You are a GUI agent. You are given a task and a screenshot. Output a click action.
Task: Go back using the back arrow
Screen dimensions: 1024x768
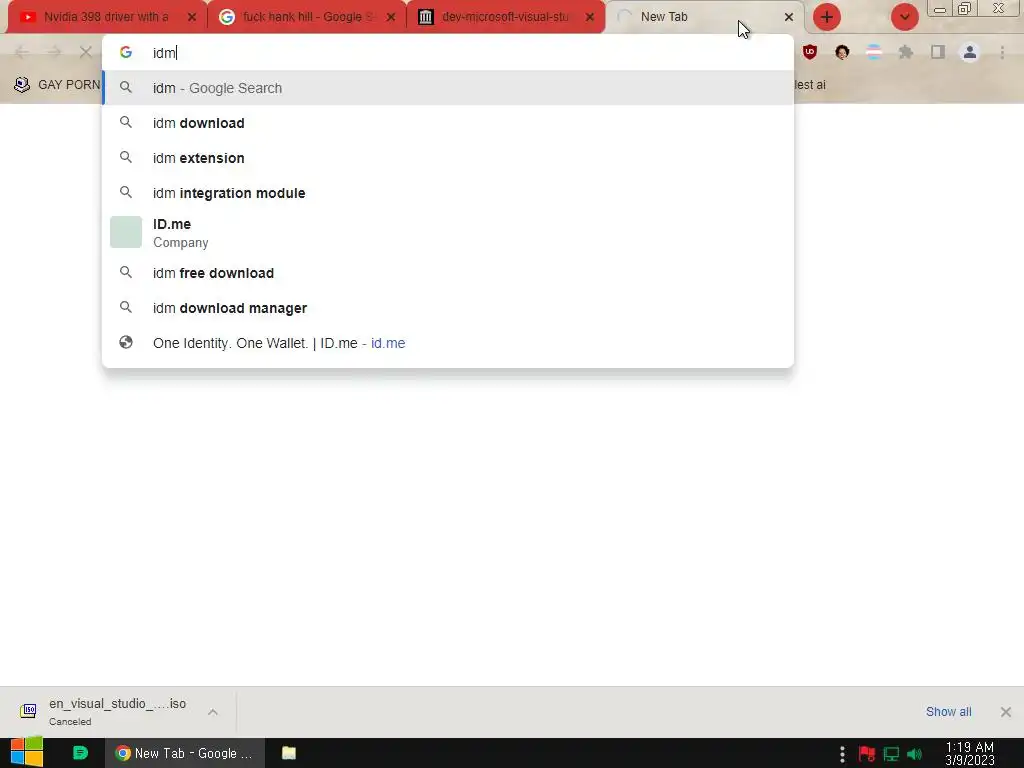(22, 52)
